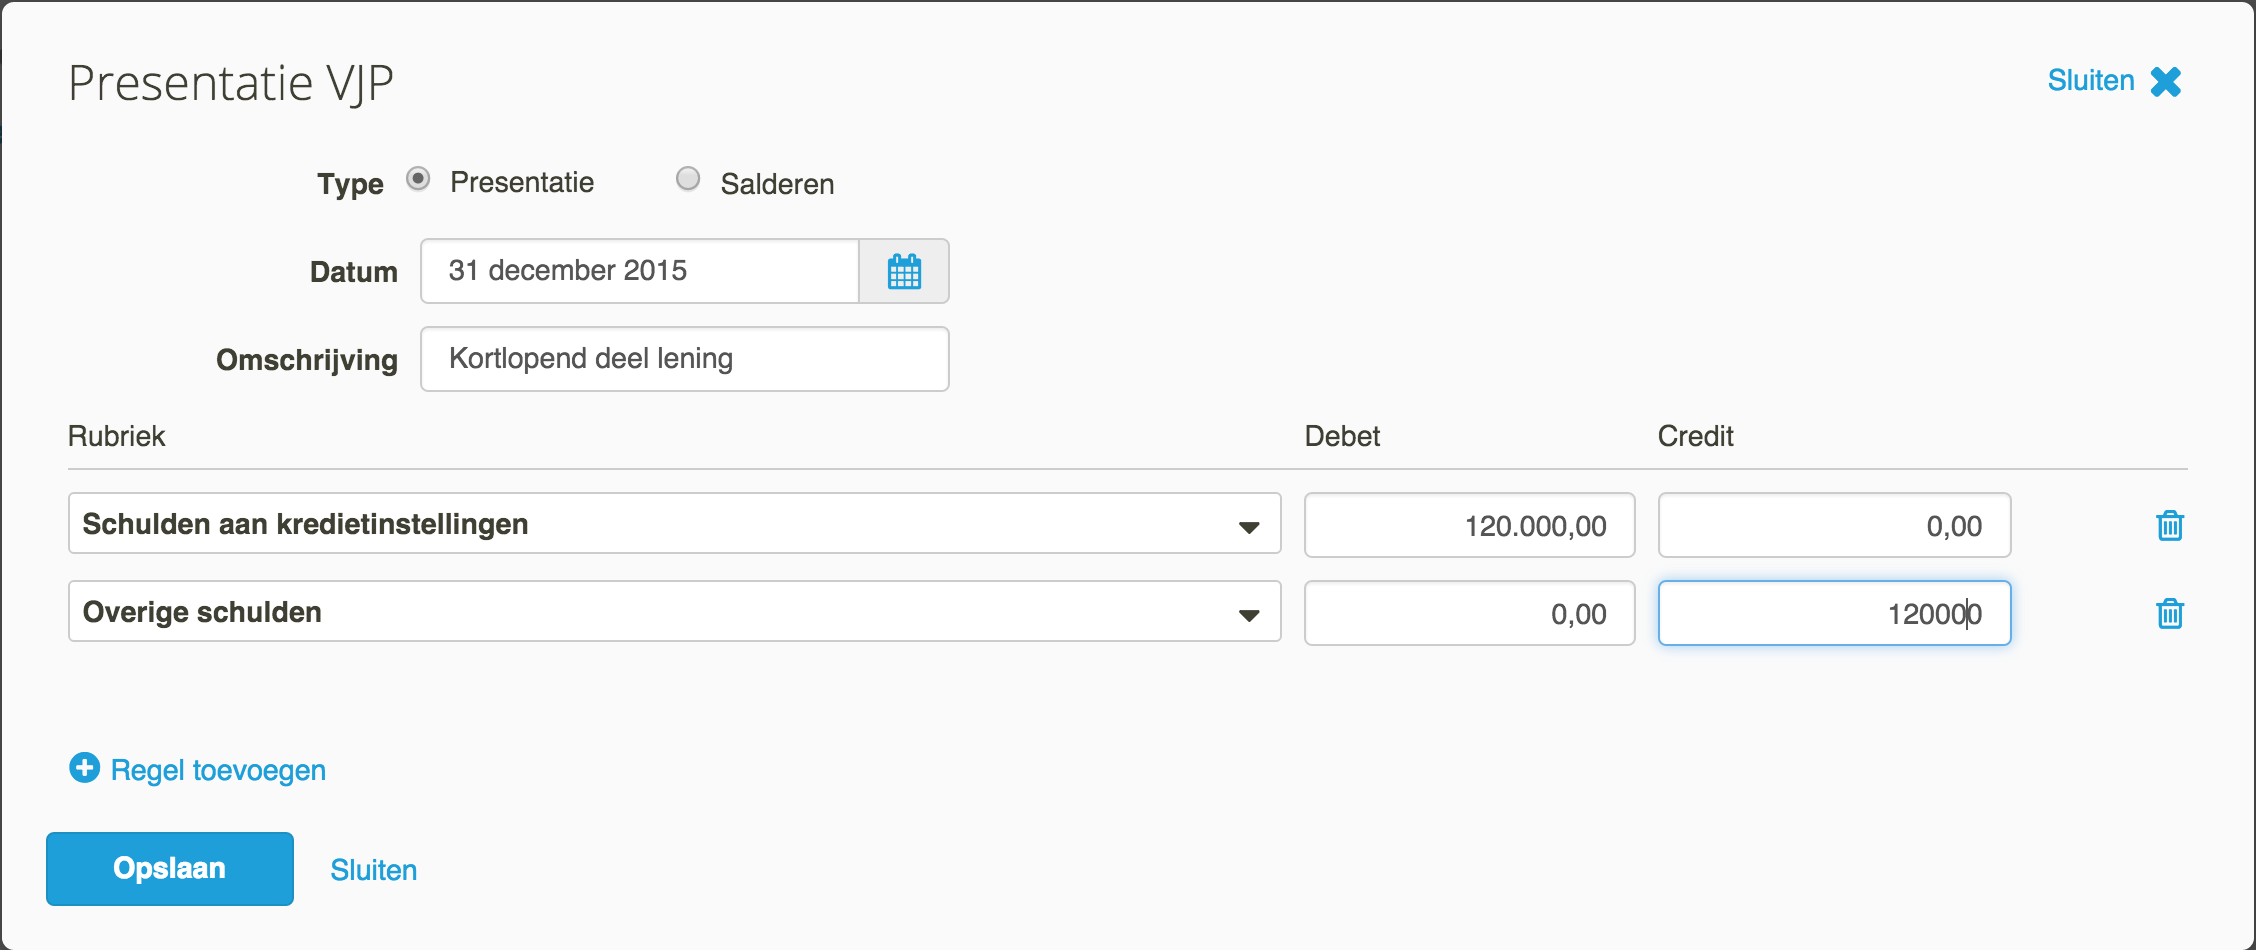This screenshot has width=2256, height=950.
Task: Click the Credit field containing 120000
Action: click(1834, 613)
